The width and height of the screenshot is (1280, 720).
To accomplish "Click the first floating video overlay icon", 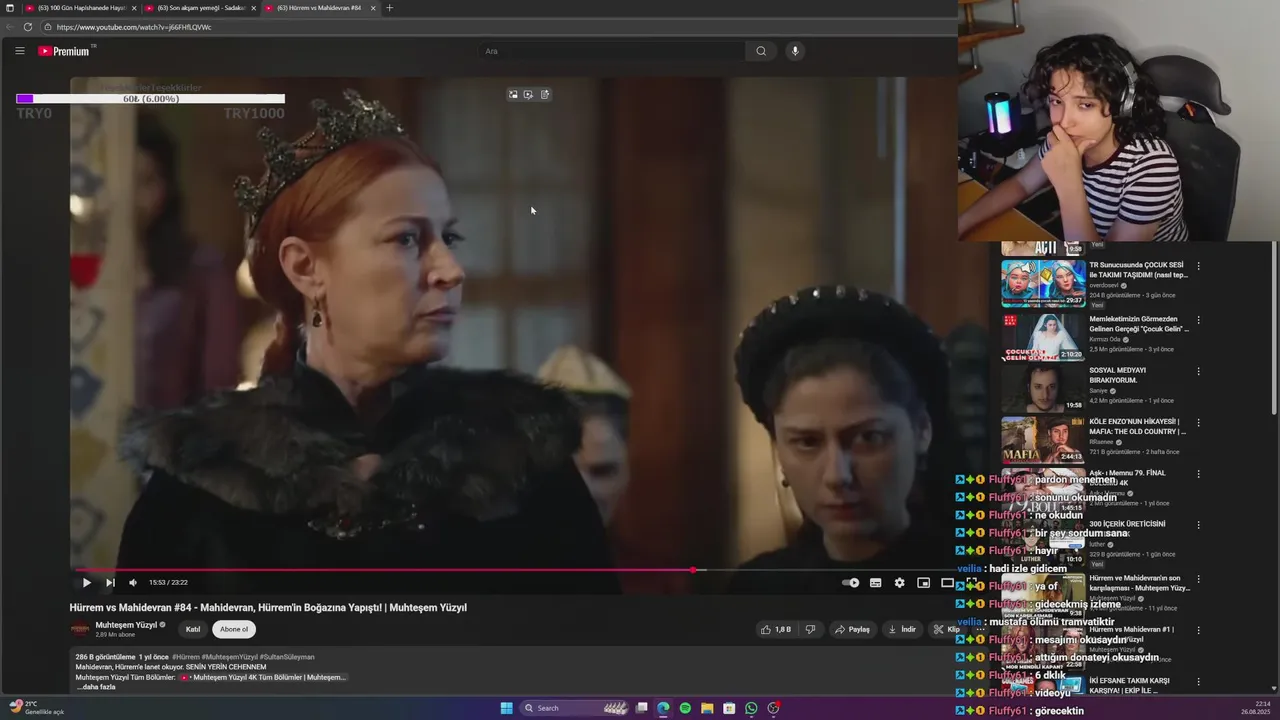I will (513, 94).
